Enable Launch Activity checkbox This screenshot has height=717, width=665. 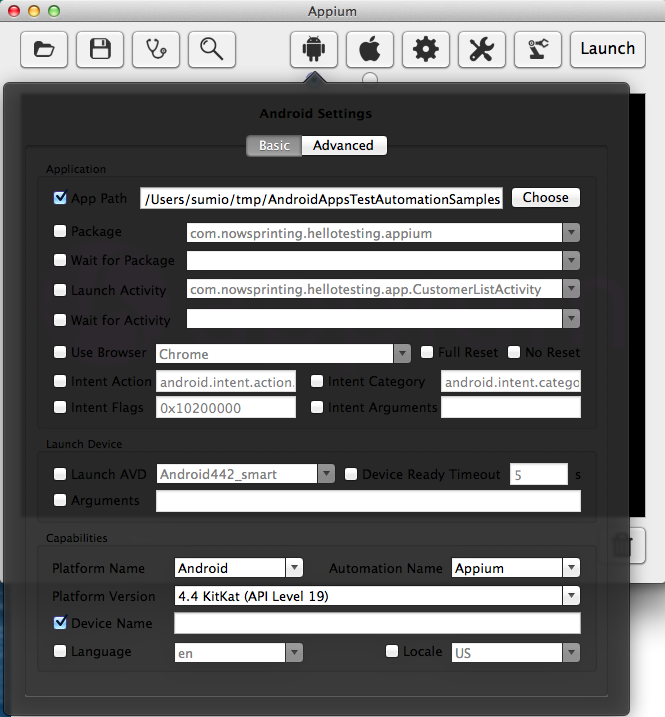click(x=60, y=290)
